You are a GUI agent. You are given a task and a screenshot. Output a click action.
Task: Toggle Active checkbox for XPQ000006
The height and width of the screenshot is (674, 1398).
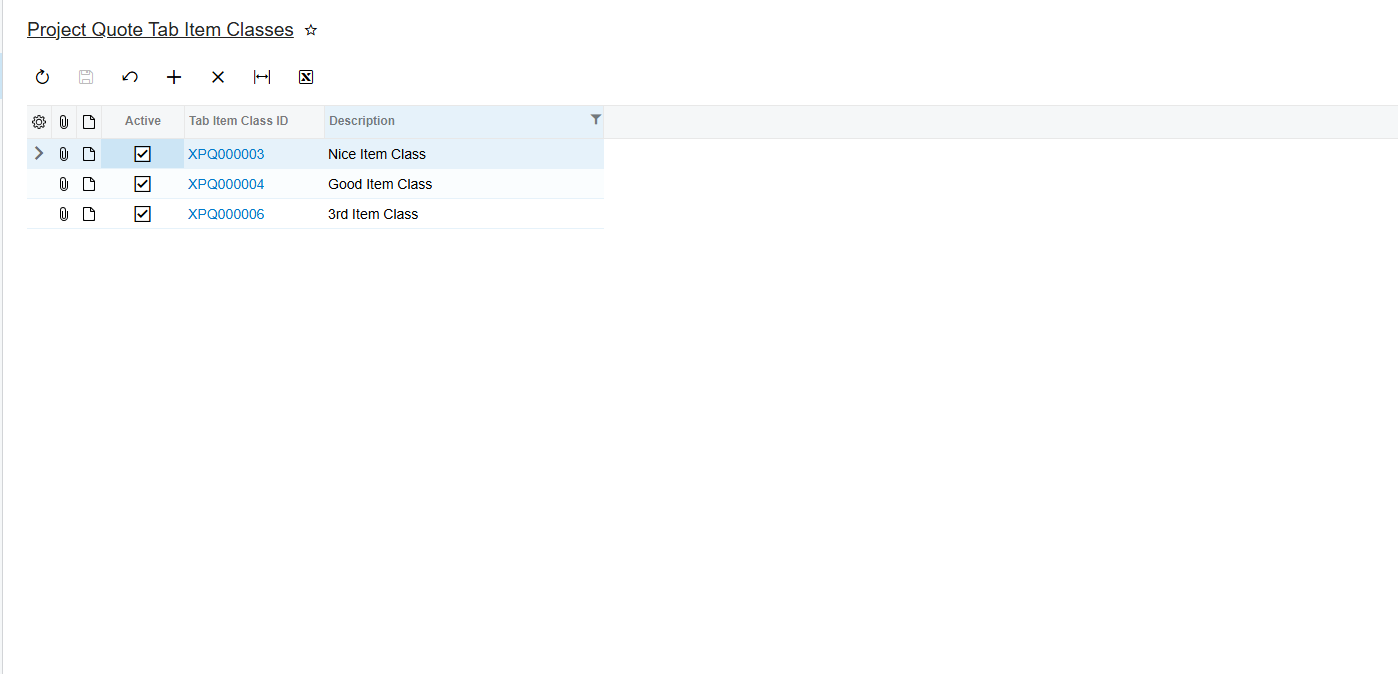(x=142, y=214)
